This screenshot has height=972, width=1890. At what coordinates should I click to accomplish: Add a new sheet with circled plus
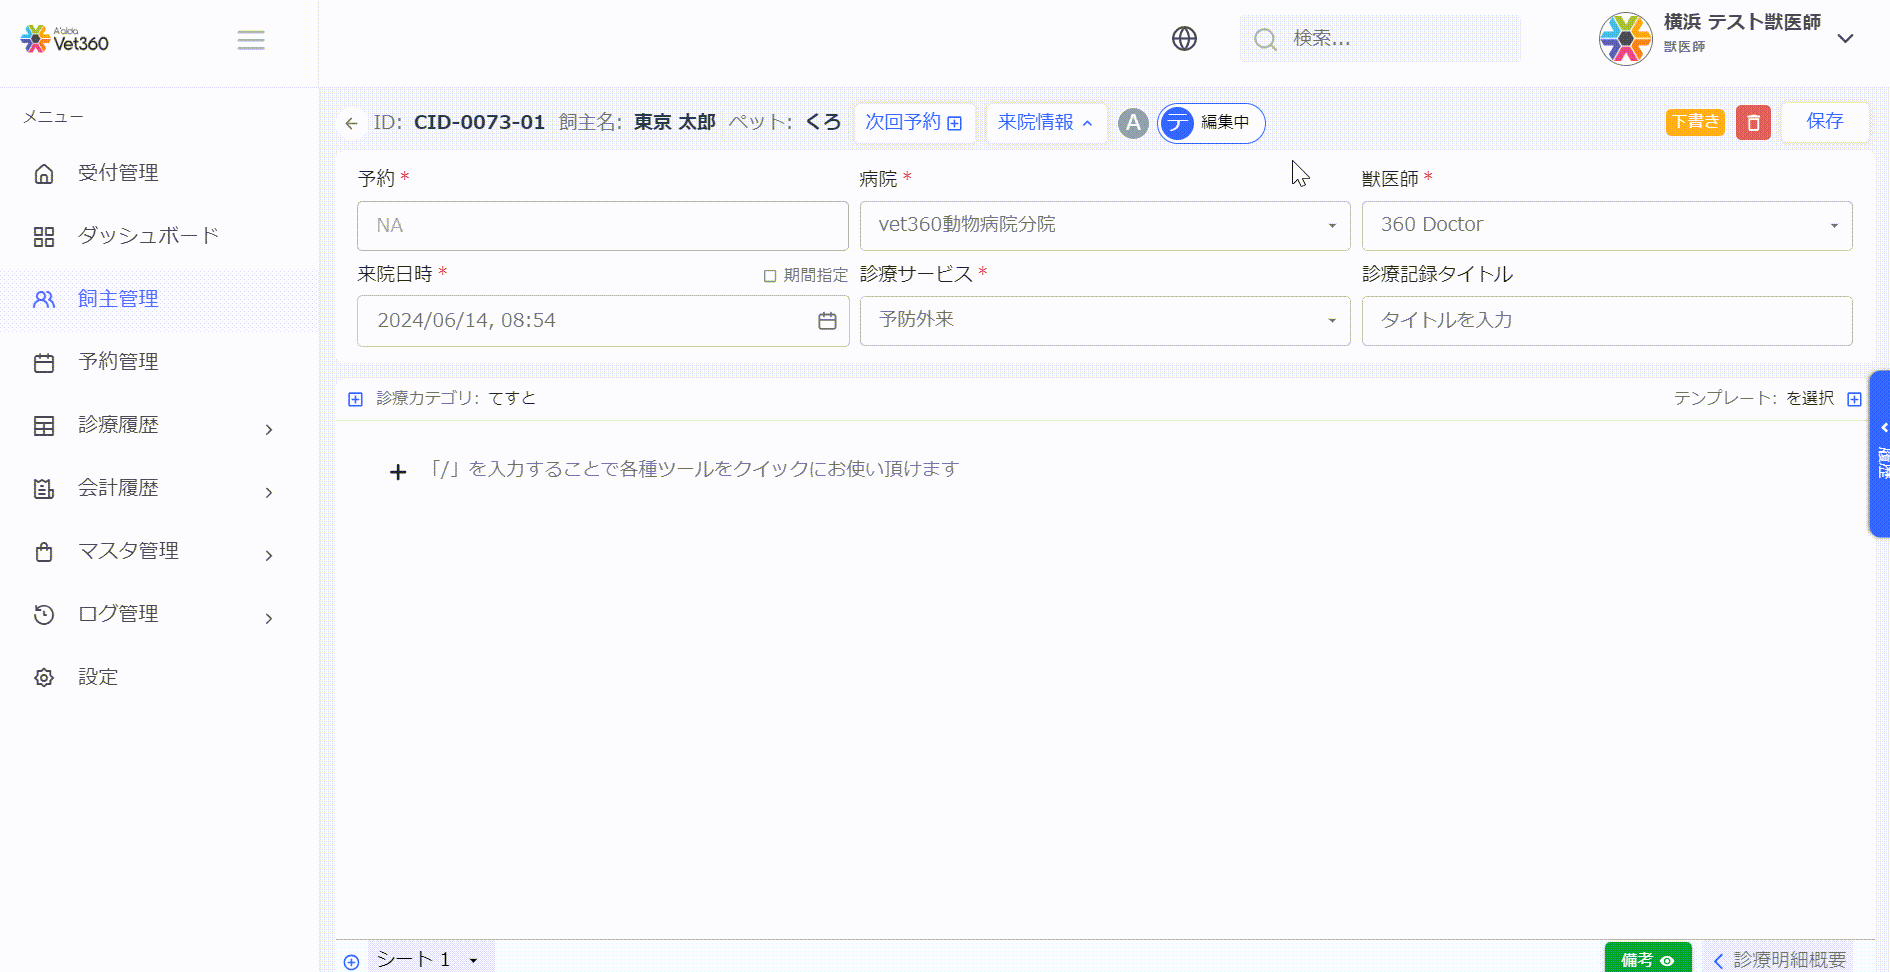point(351,961)
